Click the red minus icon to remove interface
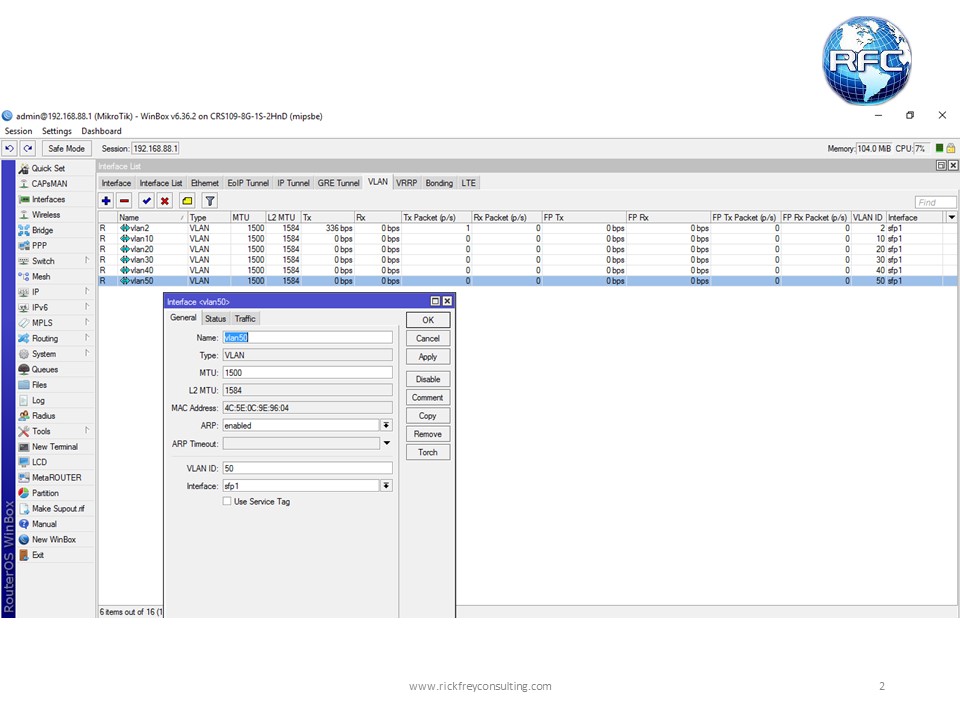Image resolution: width=960 pixels, height=720 pixels. pos(124,201)
